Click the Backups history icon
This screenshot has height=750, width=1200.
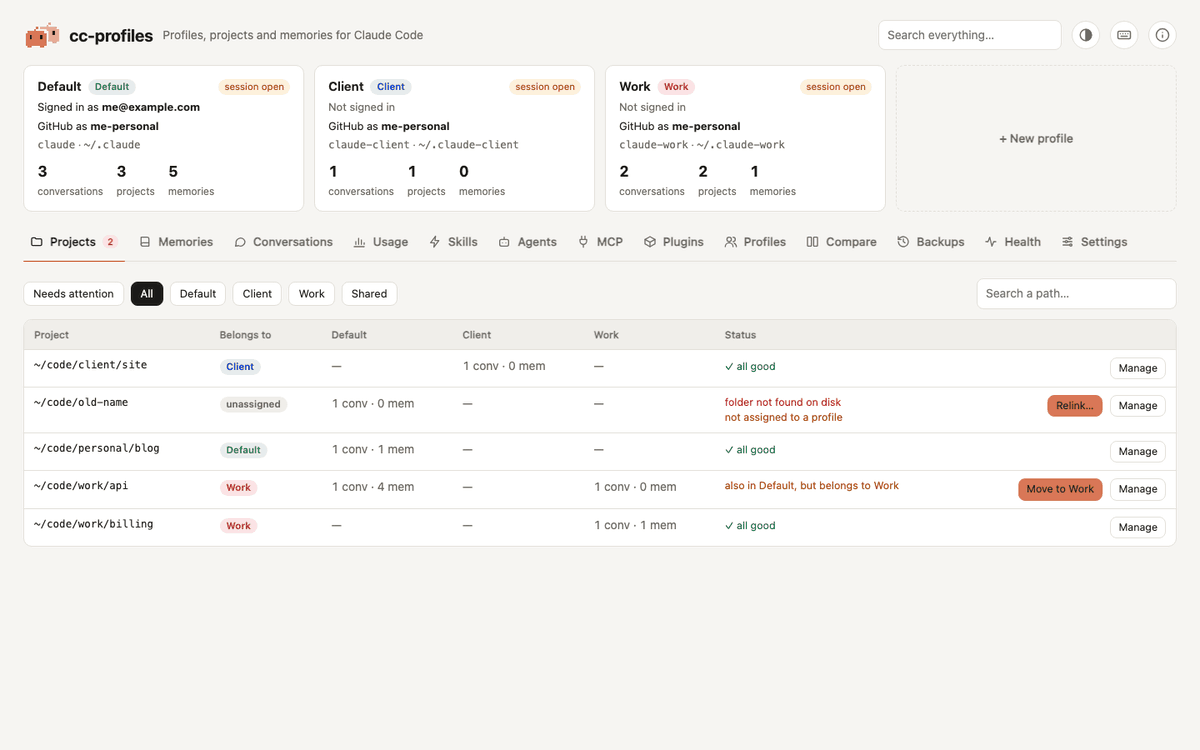point(903,242)
